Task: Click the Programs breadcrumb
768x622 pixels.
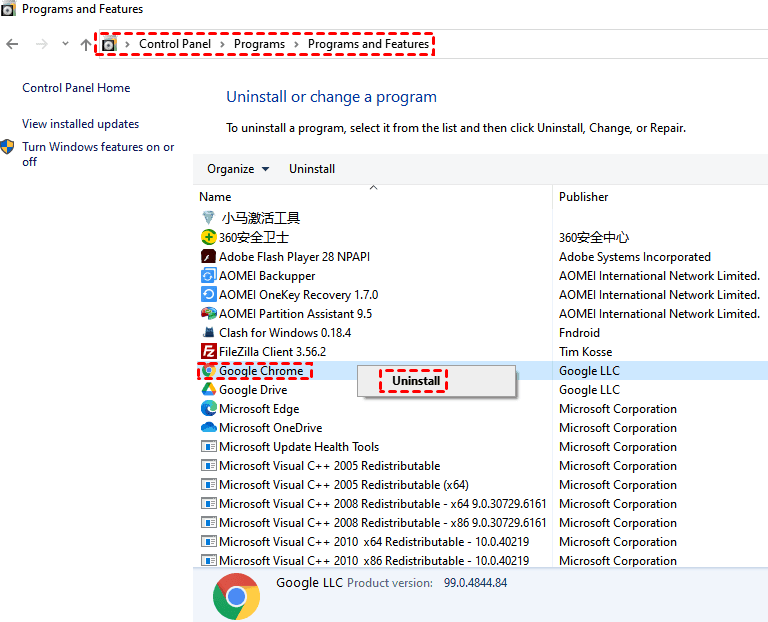Action: (x=259, y=44)
